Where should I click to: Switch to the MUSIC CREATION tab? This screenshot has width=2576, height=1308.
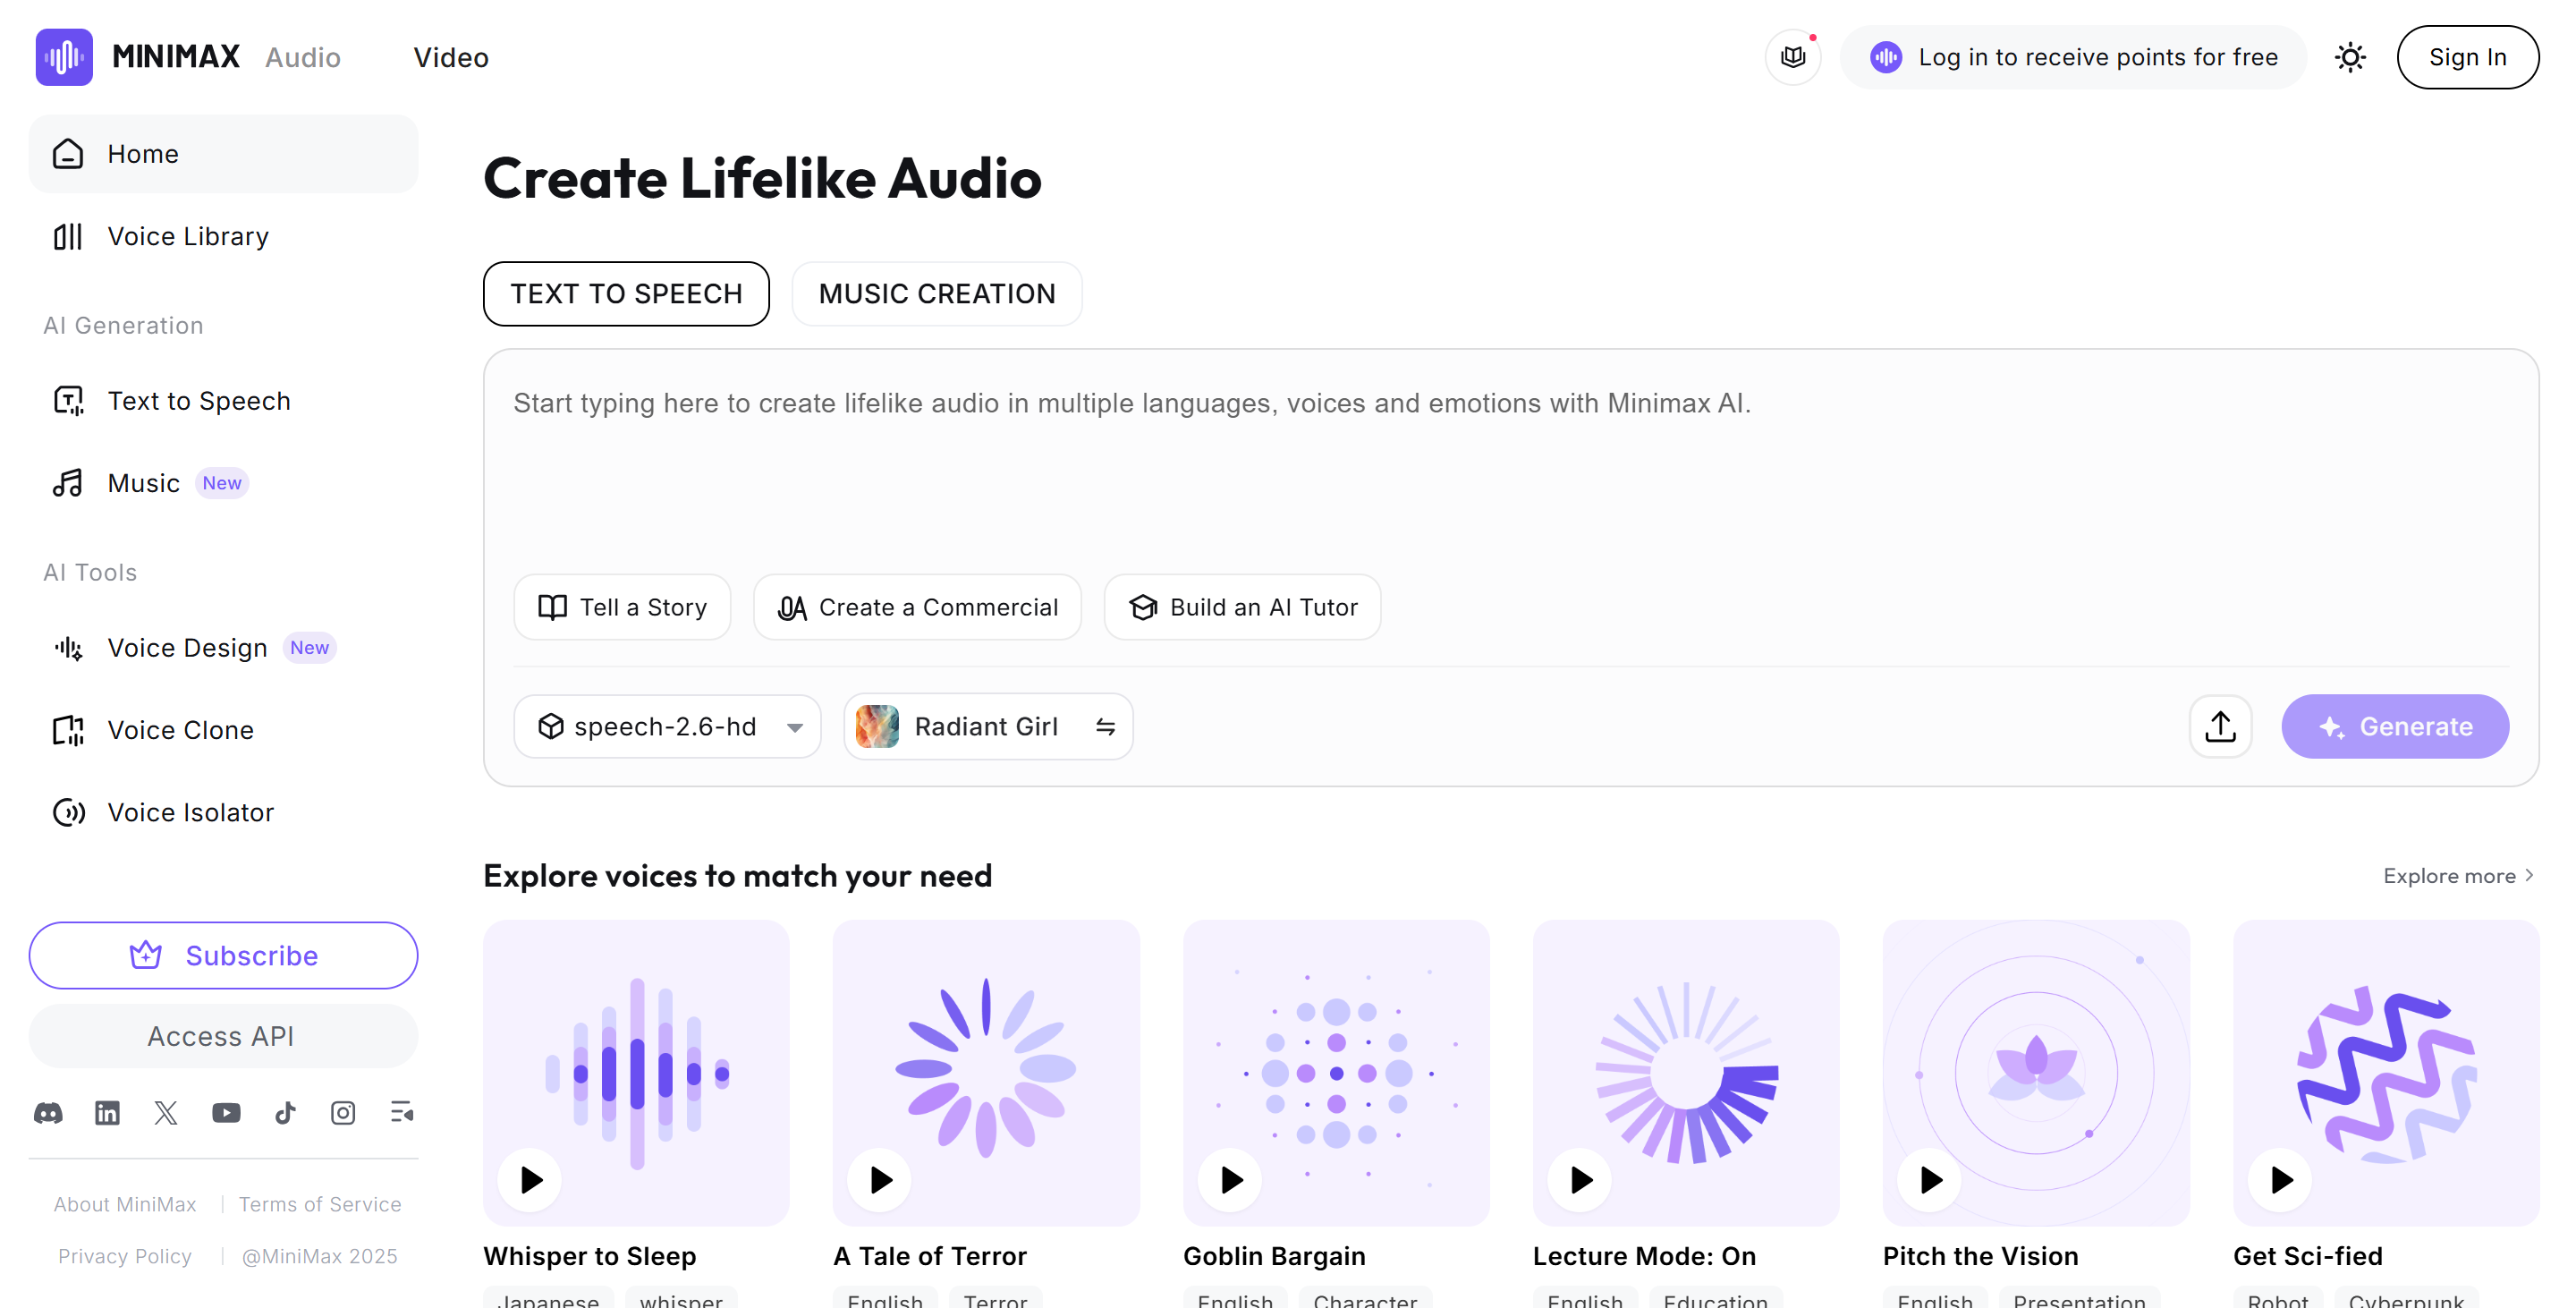click(936, 294)
